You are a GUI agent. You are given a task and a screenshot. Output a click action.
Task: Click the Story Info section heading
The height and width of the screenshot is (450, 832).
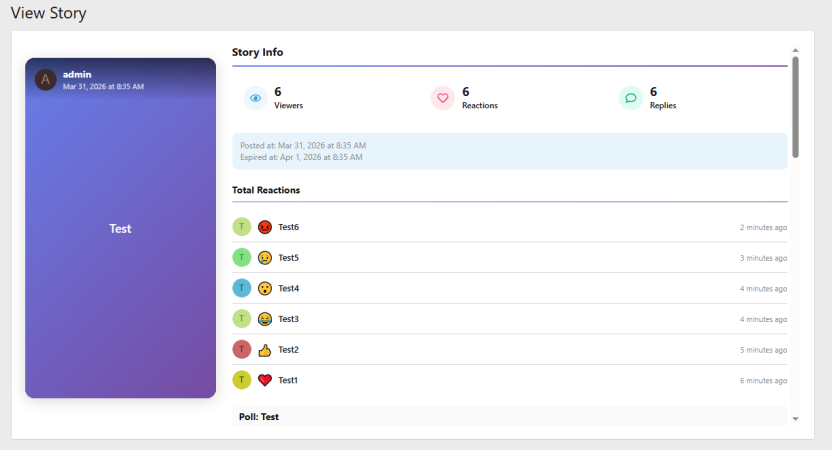click(257, 52)
